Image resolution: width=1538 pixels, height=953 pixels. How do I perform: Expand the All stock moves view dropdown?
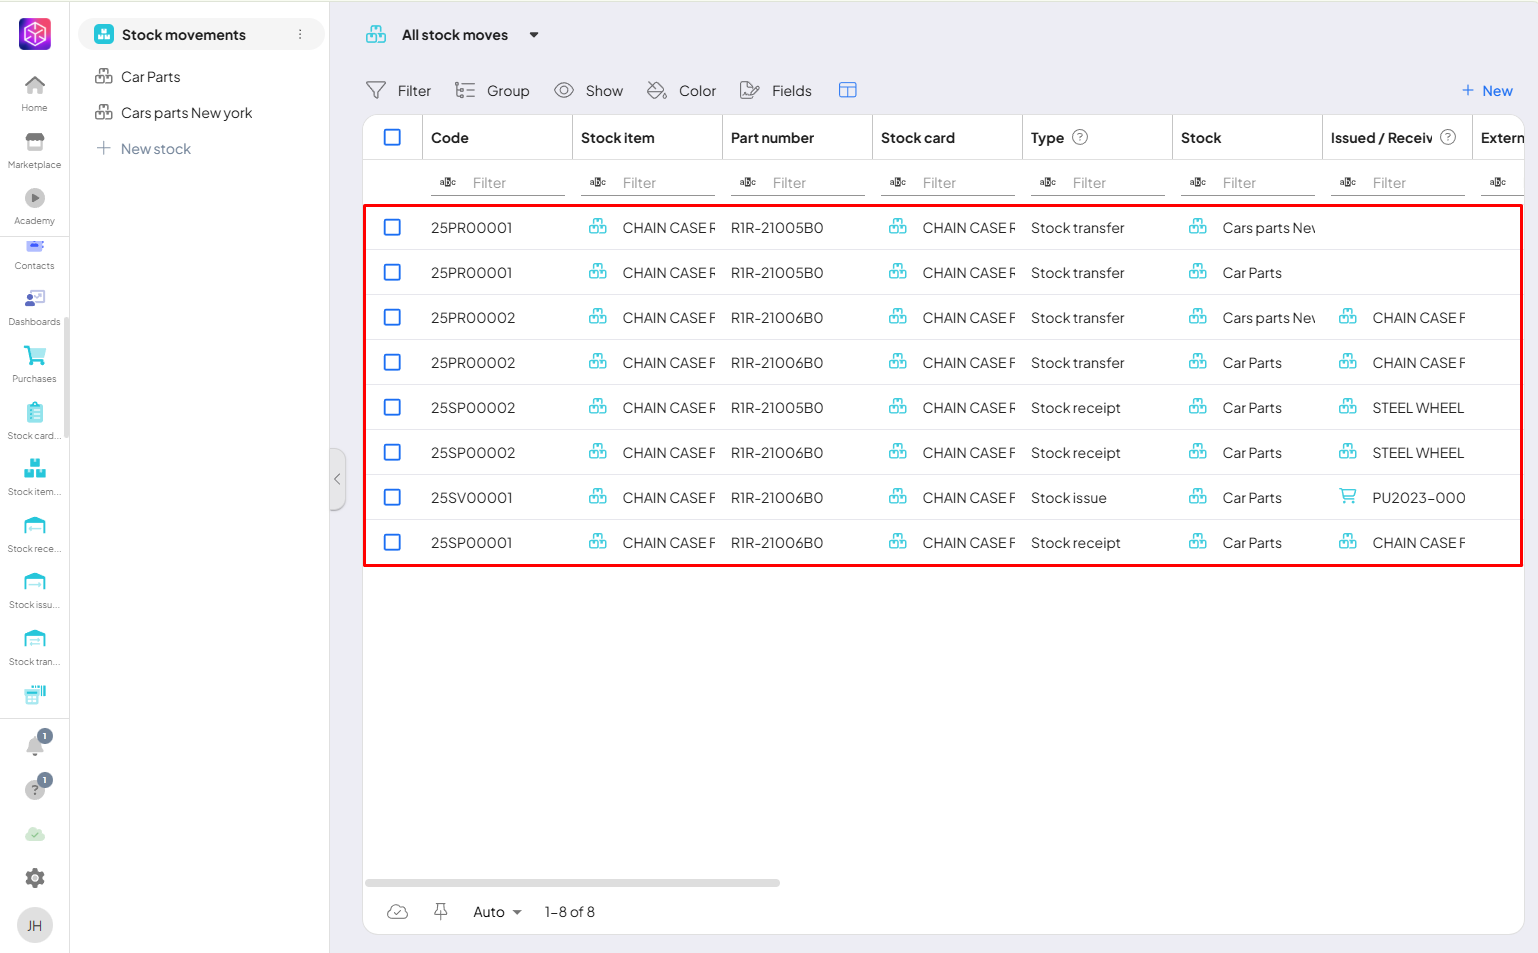(534, 35)
